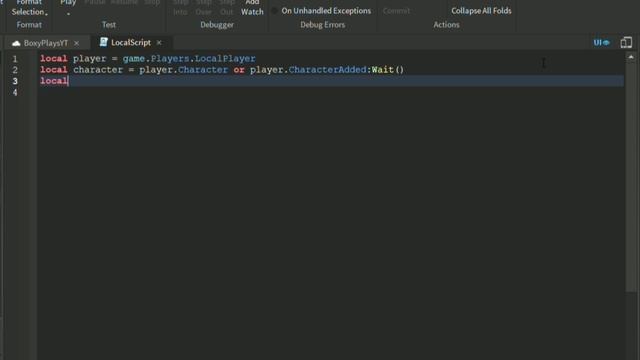This screenshot has height=360, width=640.
Task: Click line number 4 in the gutter
Action: click(15, 93)
